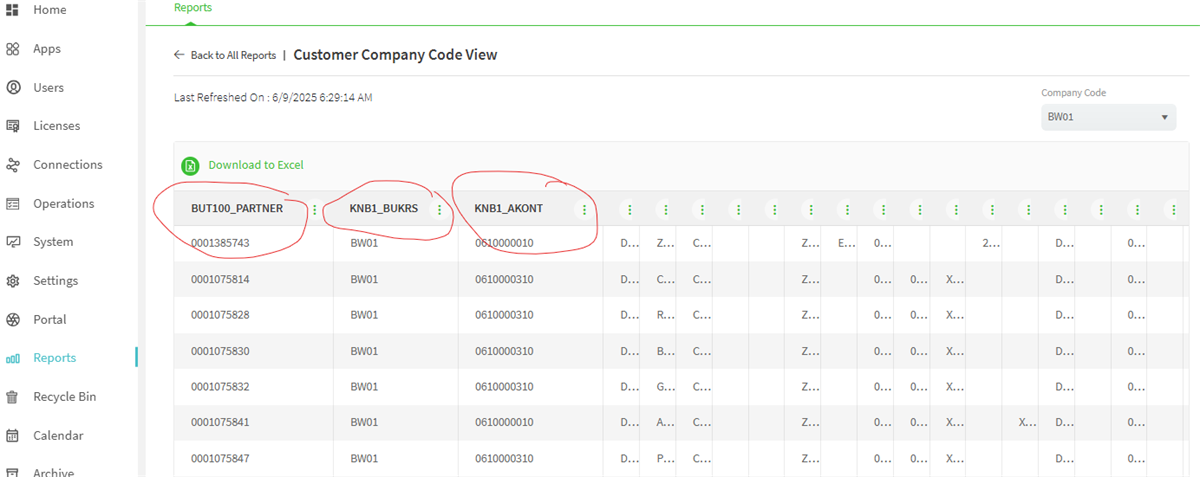Switch to the Reports tab at top
The height and width of the screenshot is (477, 1200).
pos(193,8)
